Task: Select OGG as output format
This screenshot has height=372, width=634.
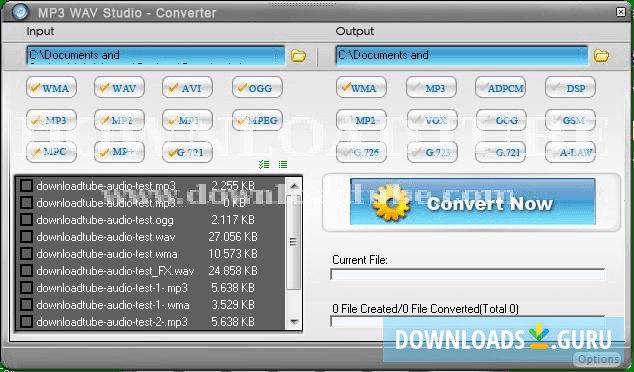Action: [x=501, y=120]
